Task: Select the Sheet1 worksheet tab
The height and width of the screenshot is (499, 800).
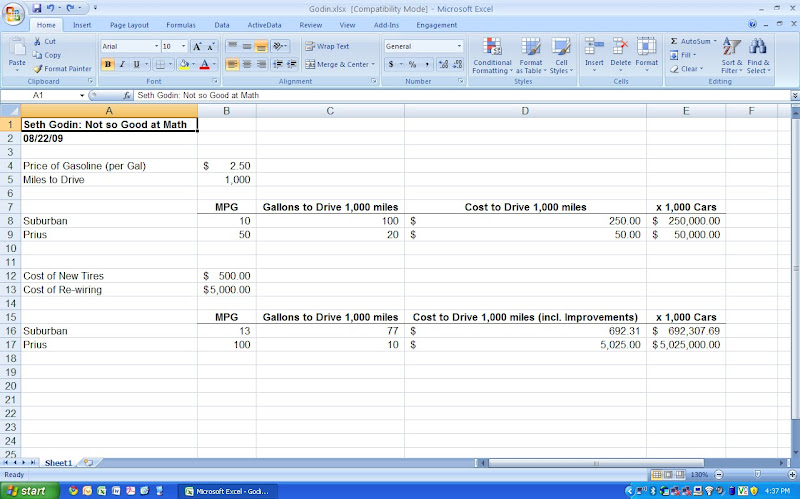Action: click(x=58, y=463)
